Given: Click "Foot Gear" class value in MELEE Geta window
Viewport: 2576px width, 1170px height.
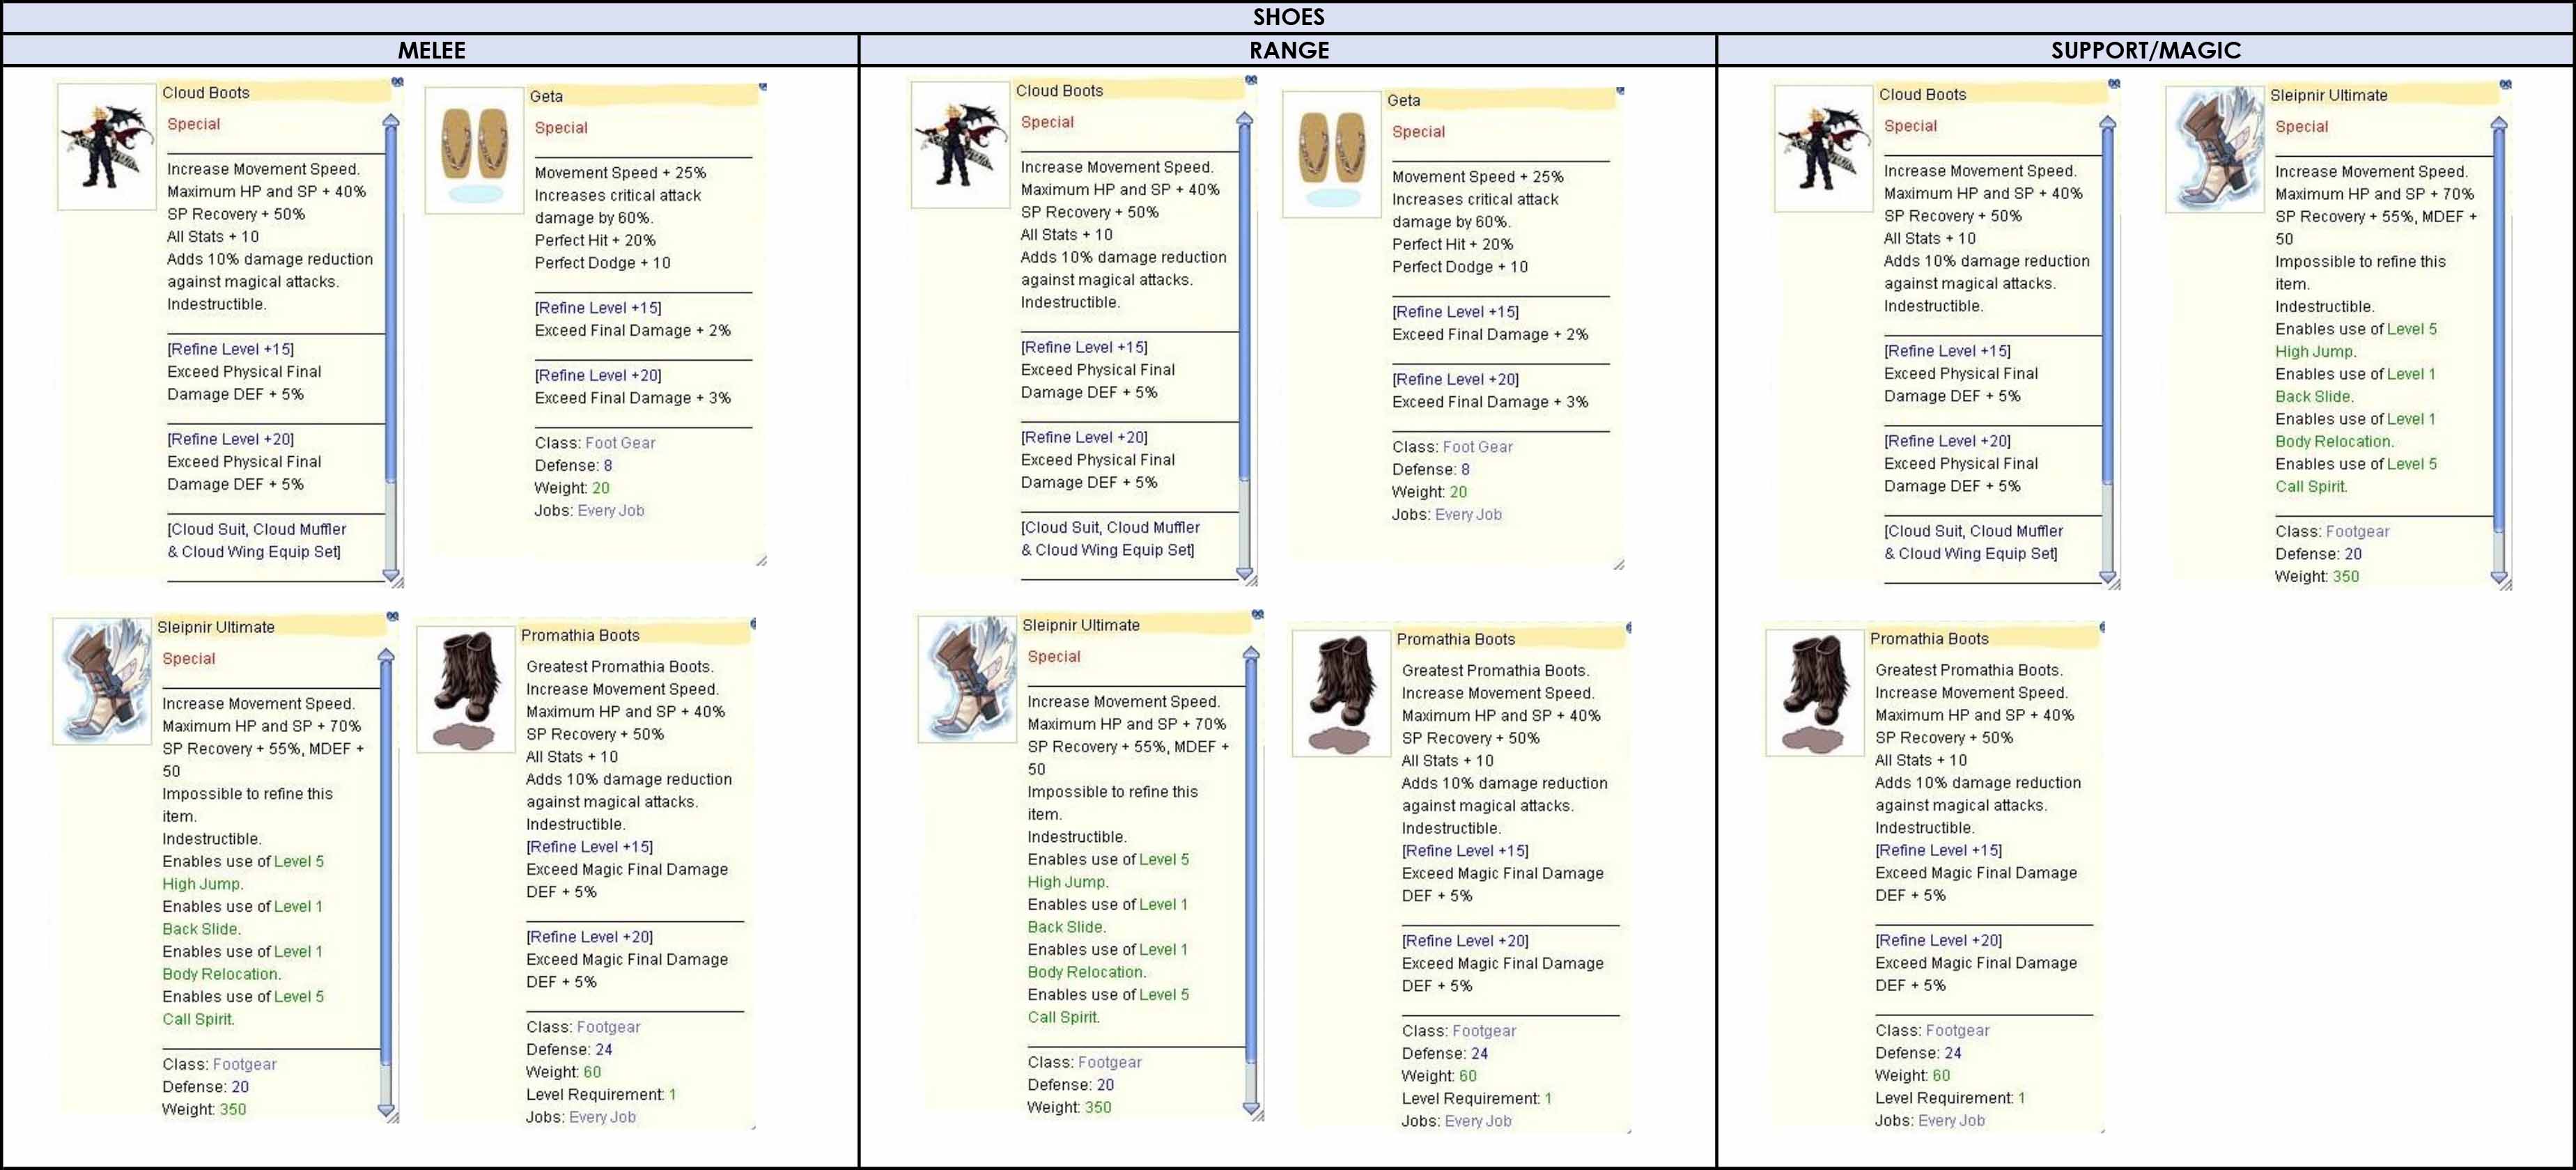Looking at the screenshot, I should [620, 443].
